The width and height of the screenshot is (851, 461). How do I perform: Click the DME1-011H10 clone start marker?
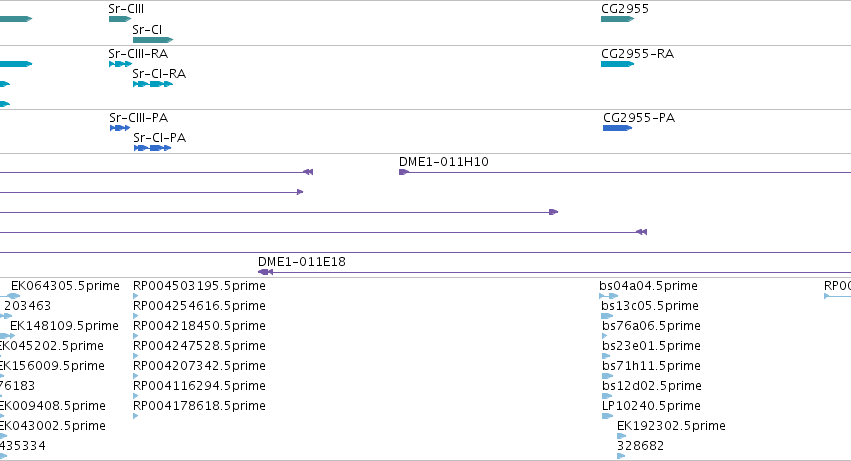pyautogui.click(x=404, y=172)
